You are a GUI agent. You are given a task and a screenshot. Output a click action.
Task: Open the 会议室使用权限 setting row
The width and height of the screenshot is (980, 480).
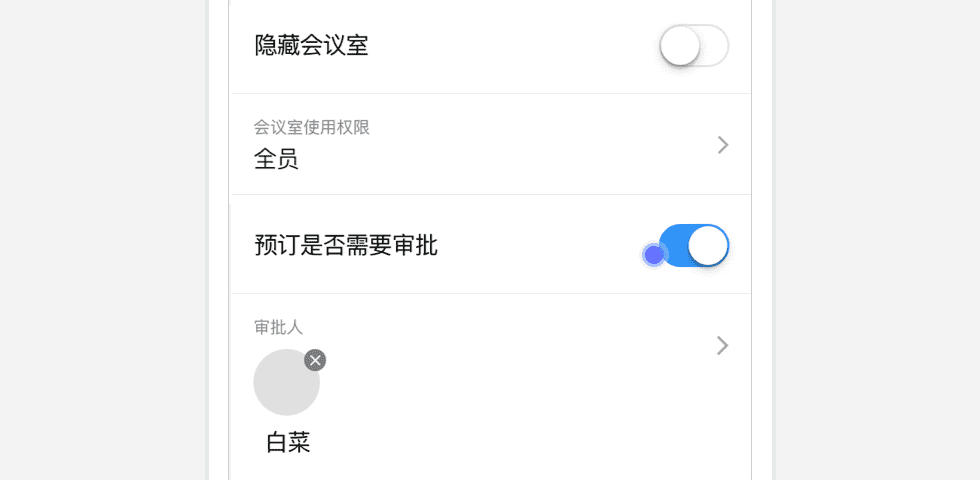click(490, 145)
